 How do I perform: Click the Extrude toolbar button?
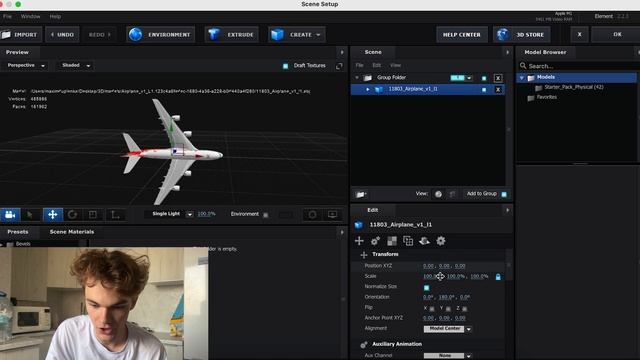(x=231, y=35)
